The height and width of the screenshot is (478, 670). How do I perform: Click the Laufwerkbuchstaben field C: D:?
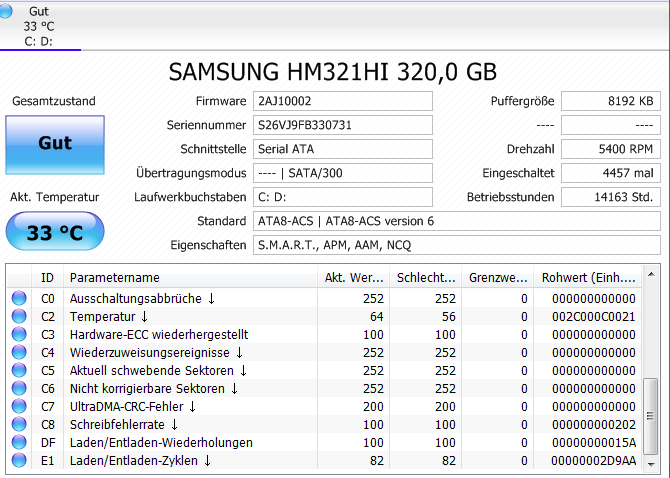[343, 197]
